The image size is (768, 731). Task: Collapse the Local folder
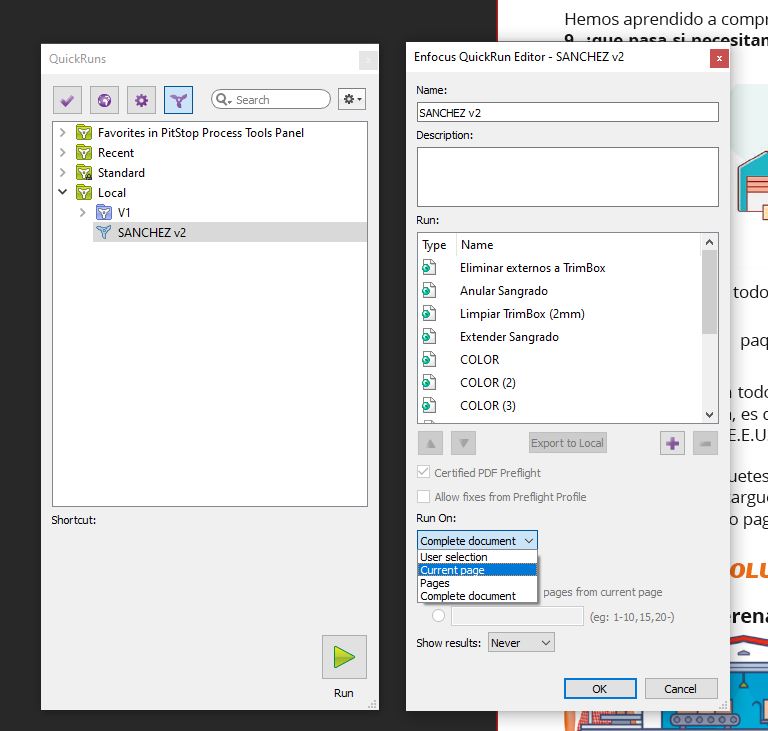pyautogui.click(x=63, y=192)
